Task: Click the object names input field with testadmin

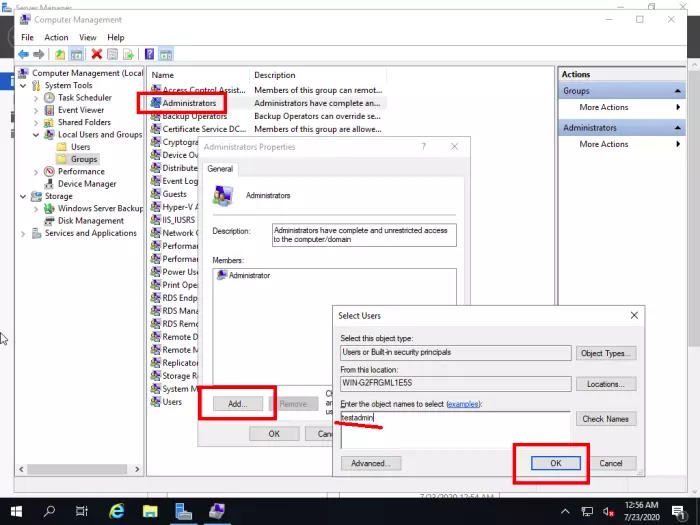Action: [x=455, y=430]
